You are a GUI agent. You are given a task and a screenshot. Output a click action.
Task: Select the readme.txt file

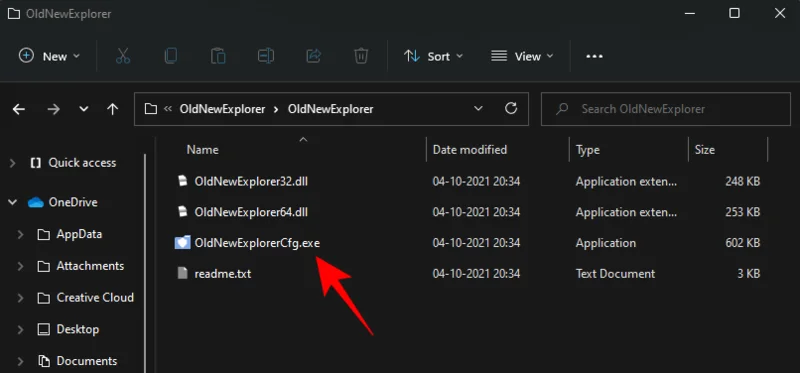tap(222, 273)
